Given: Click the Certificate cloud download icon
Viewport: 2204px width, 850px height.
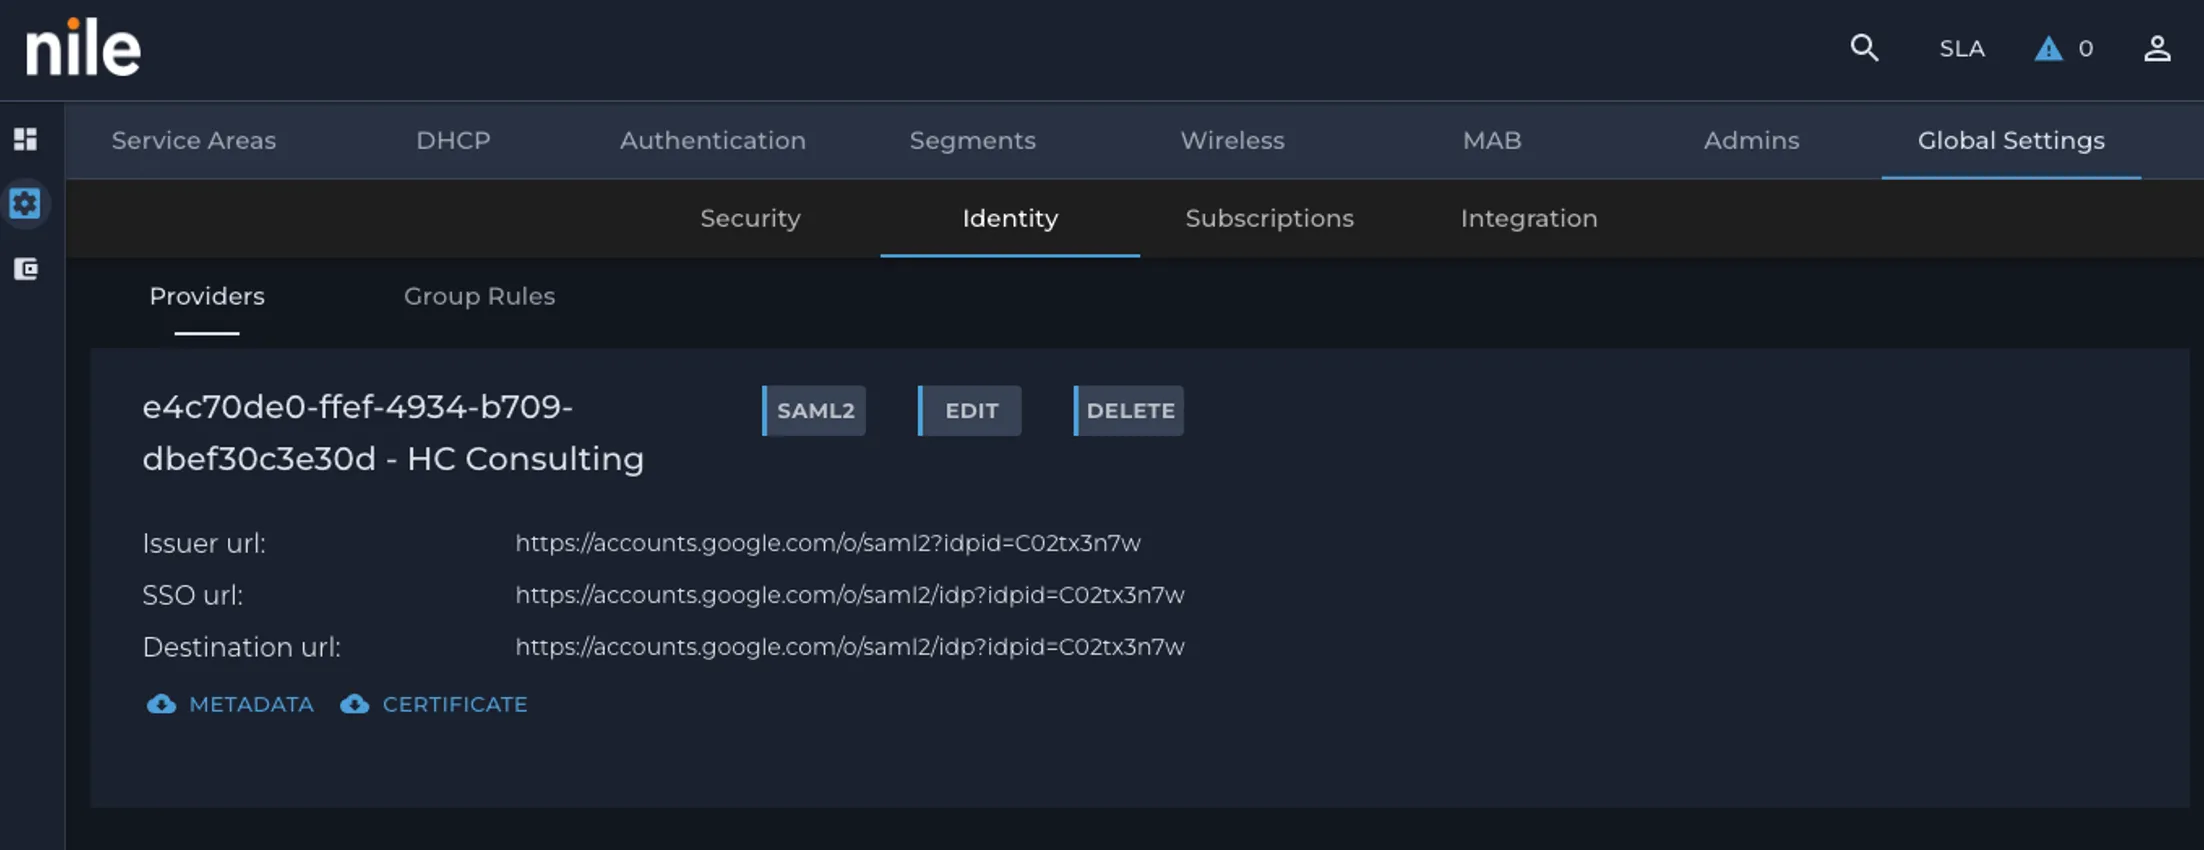Looking at the screenshot, I should 354,704.
